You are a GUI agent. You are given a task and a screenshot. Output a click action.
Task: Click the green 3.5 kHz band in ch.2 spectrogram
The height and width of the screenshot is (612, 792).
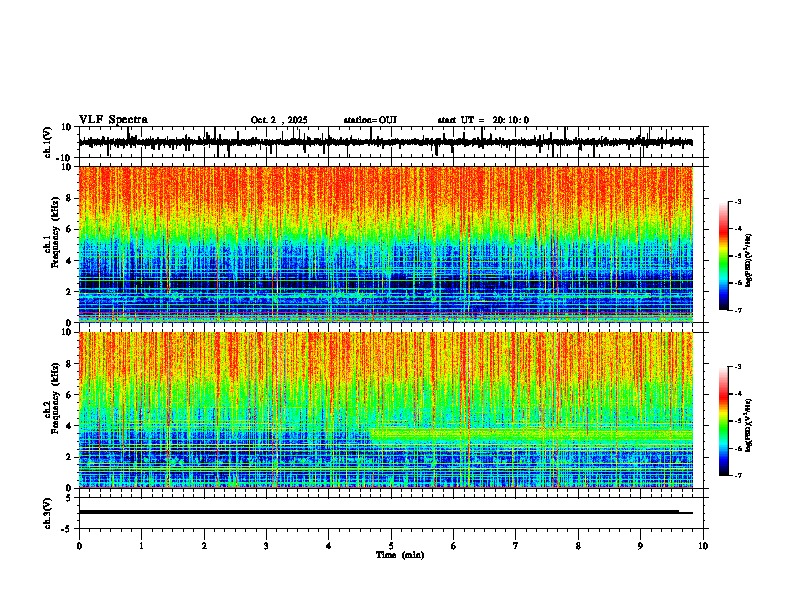531,435
